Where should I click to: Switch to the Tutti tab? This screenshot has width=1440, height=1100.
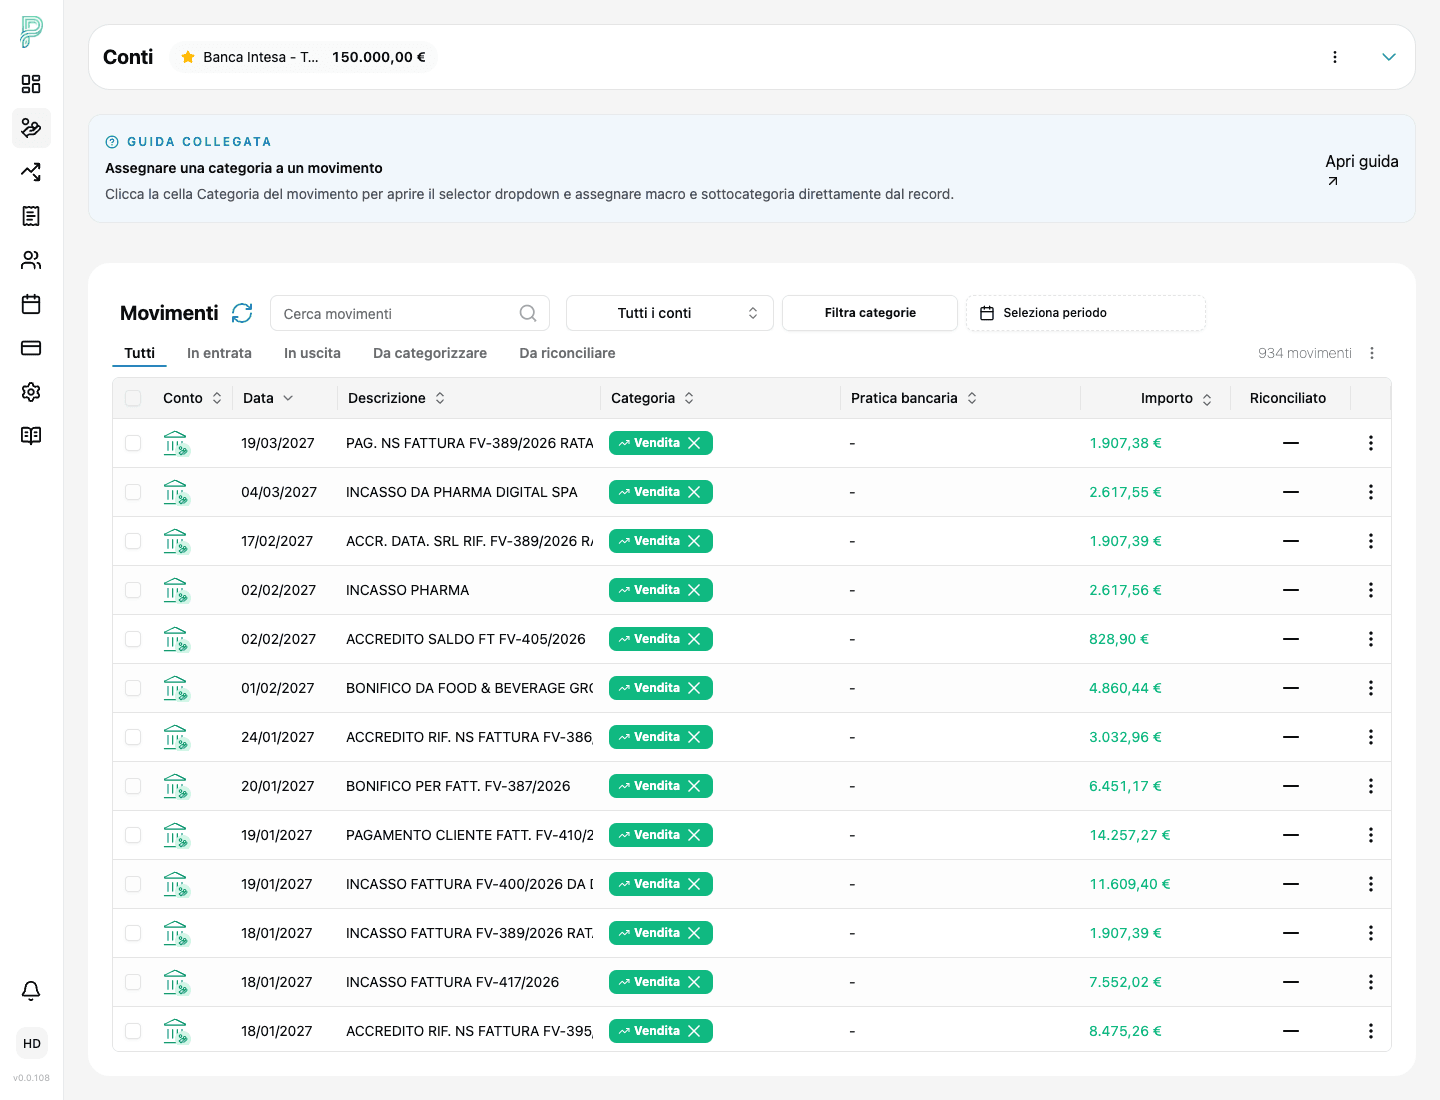point(140,353)
